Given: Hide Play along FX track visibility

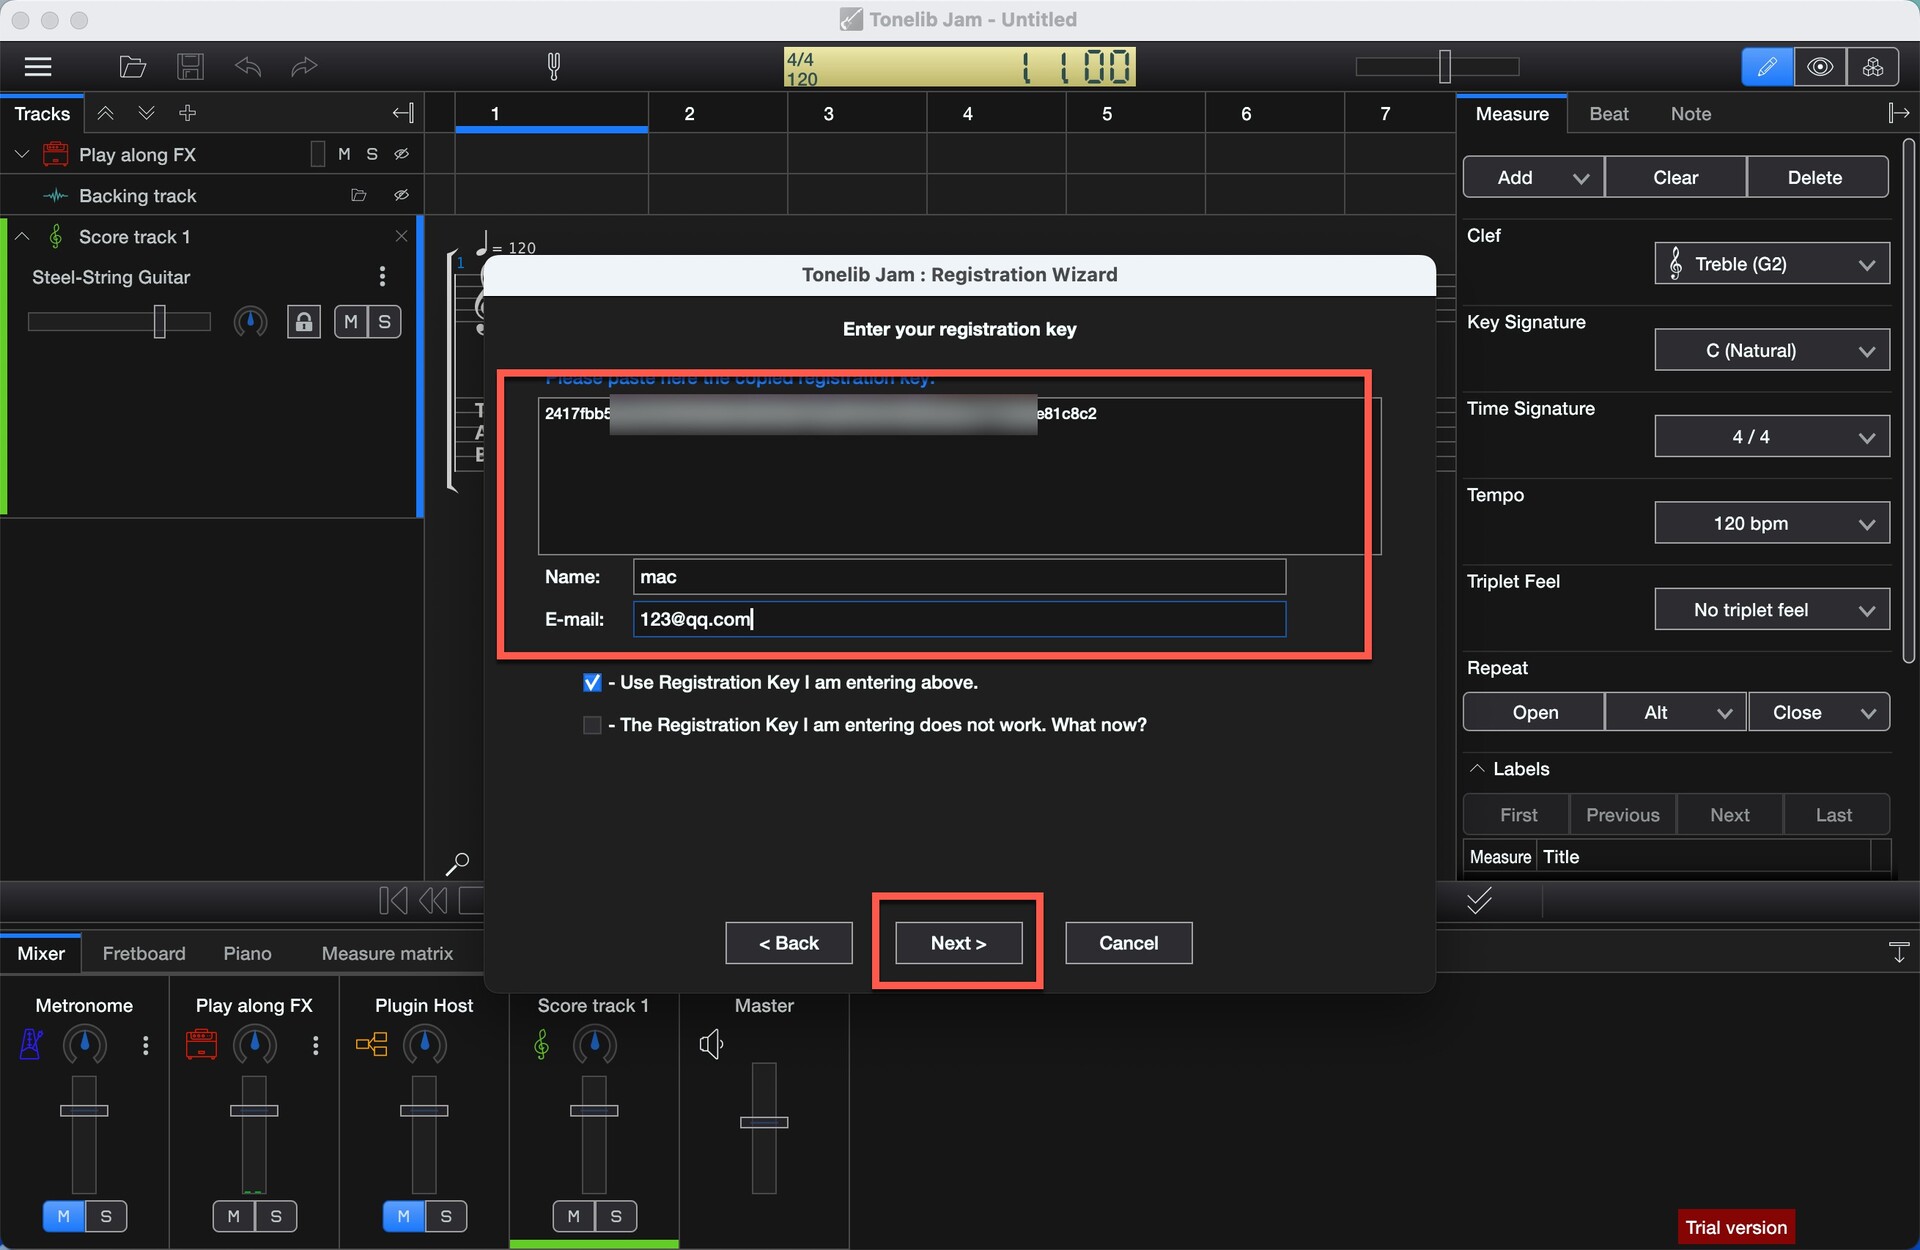Looking at the screenshot, I should tap(401, 154).
